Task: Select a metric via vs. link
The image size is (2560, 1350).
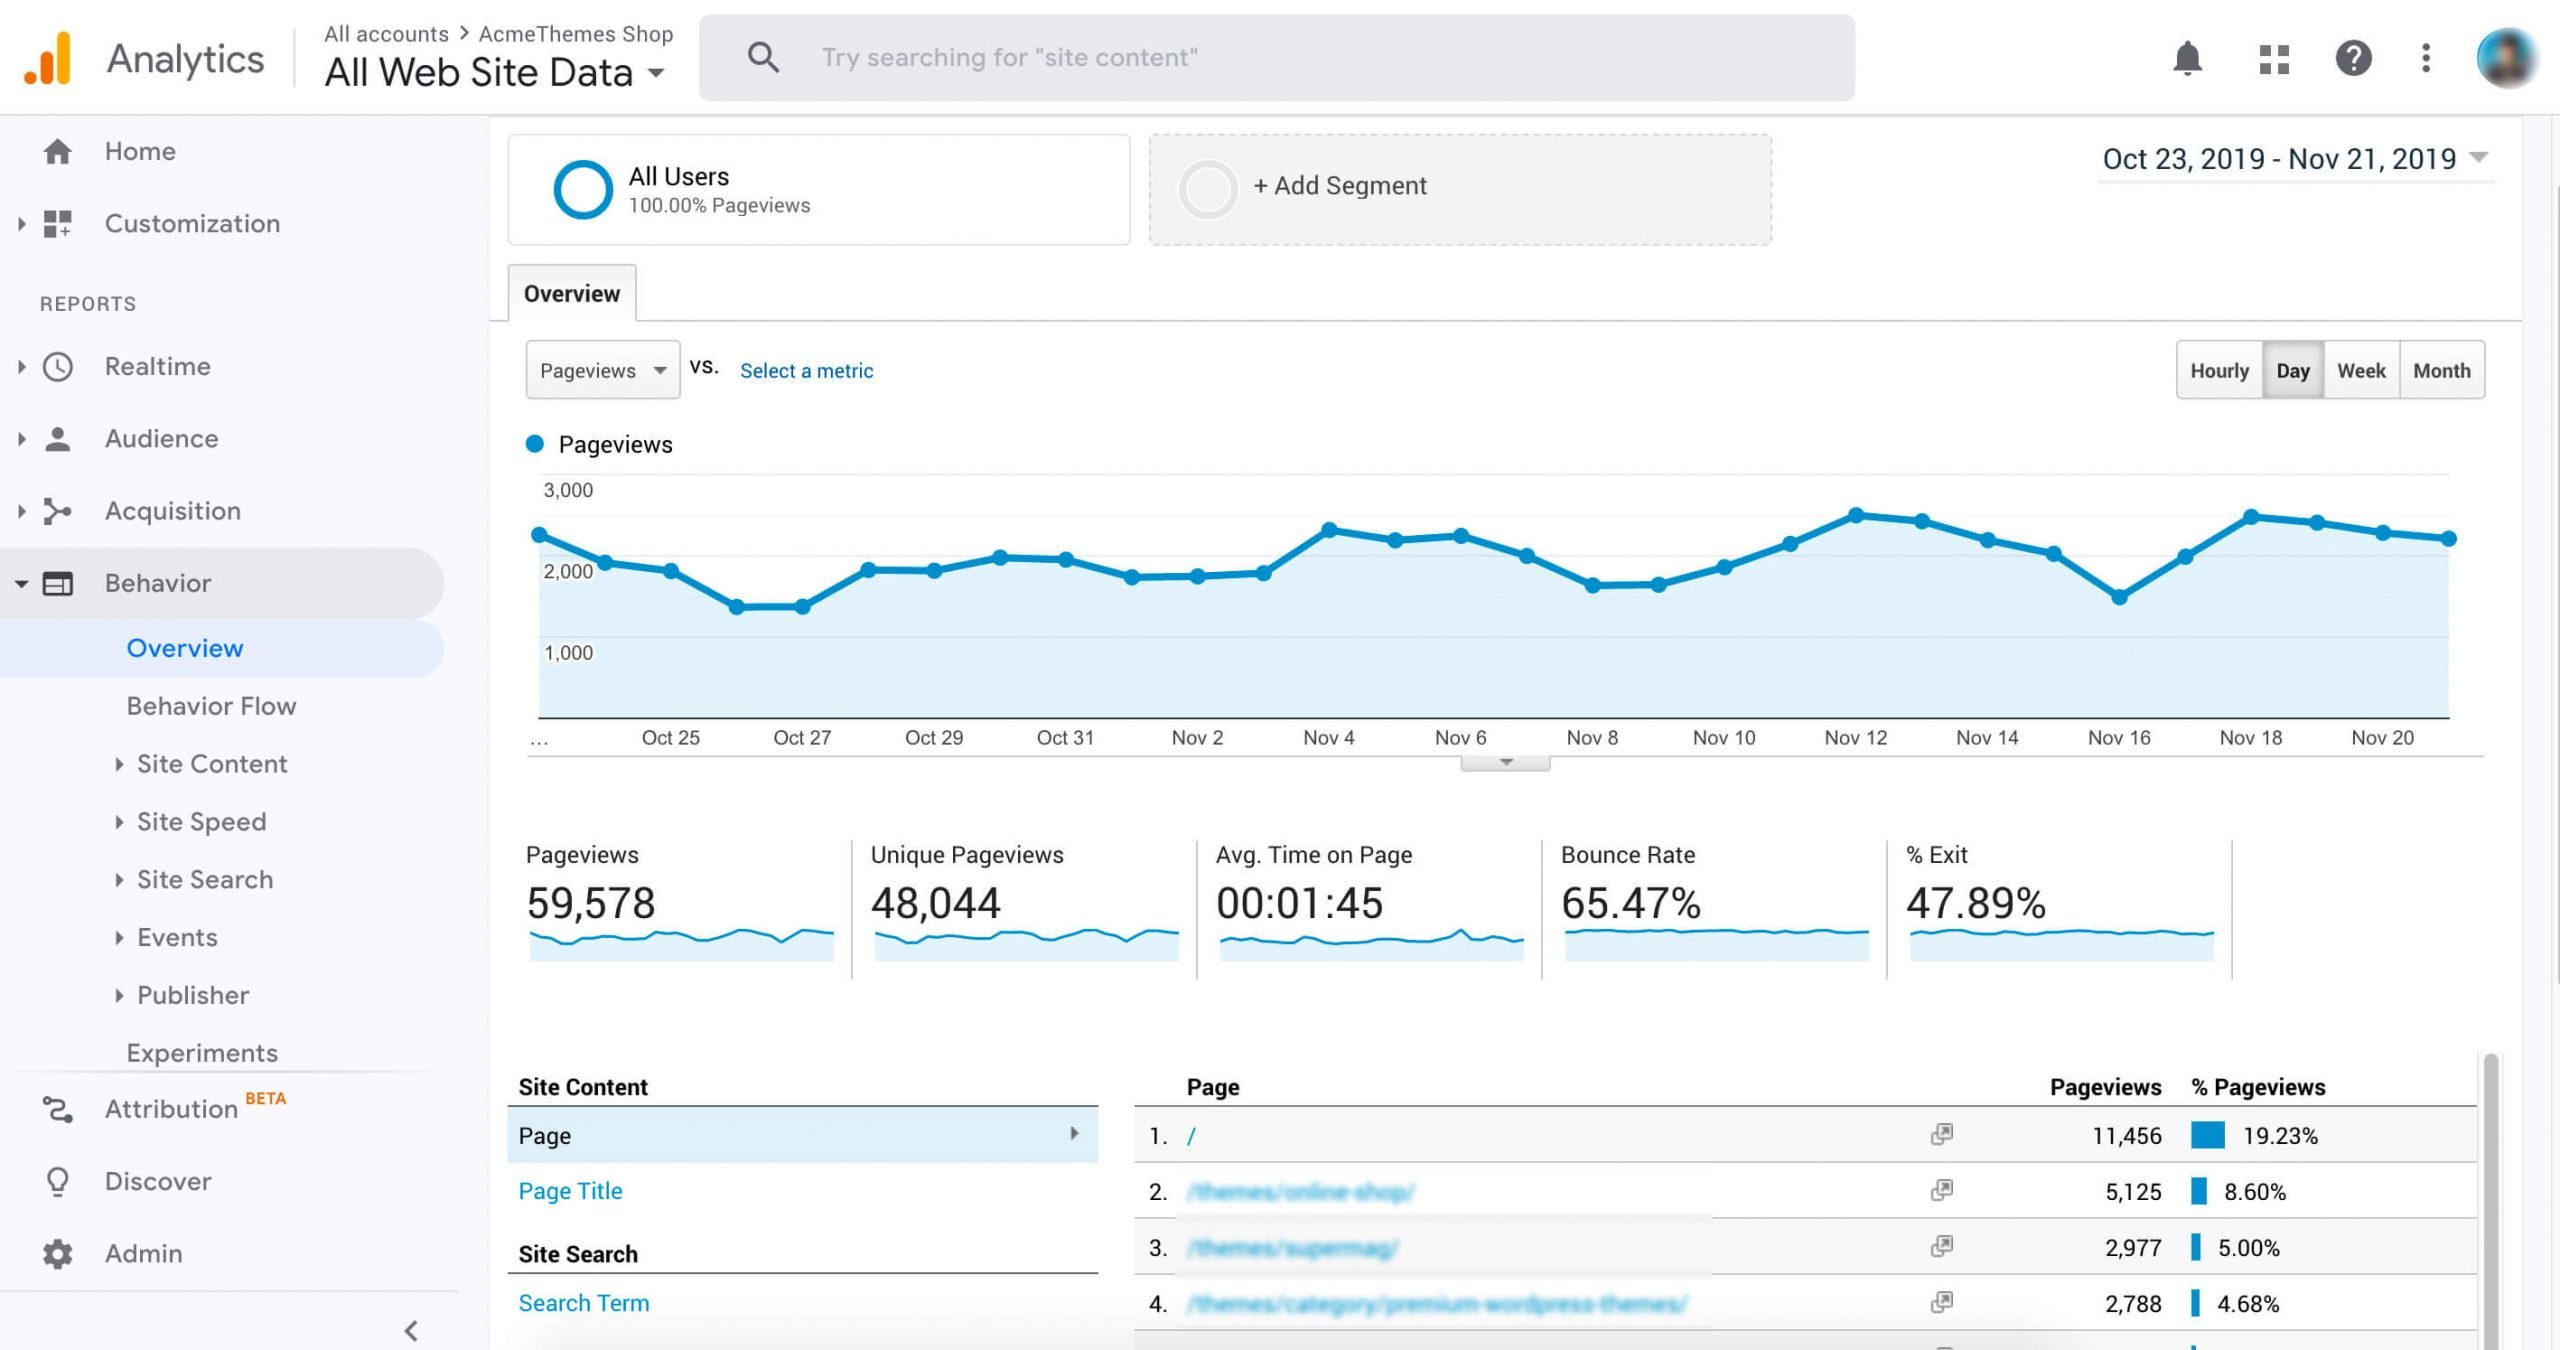Action: (x=806, y=371)
